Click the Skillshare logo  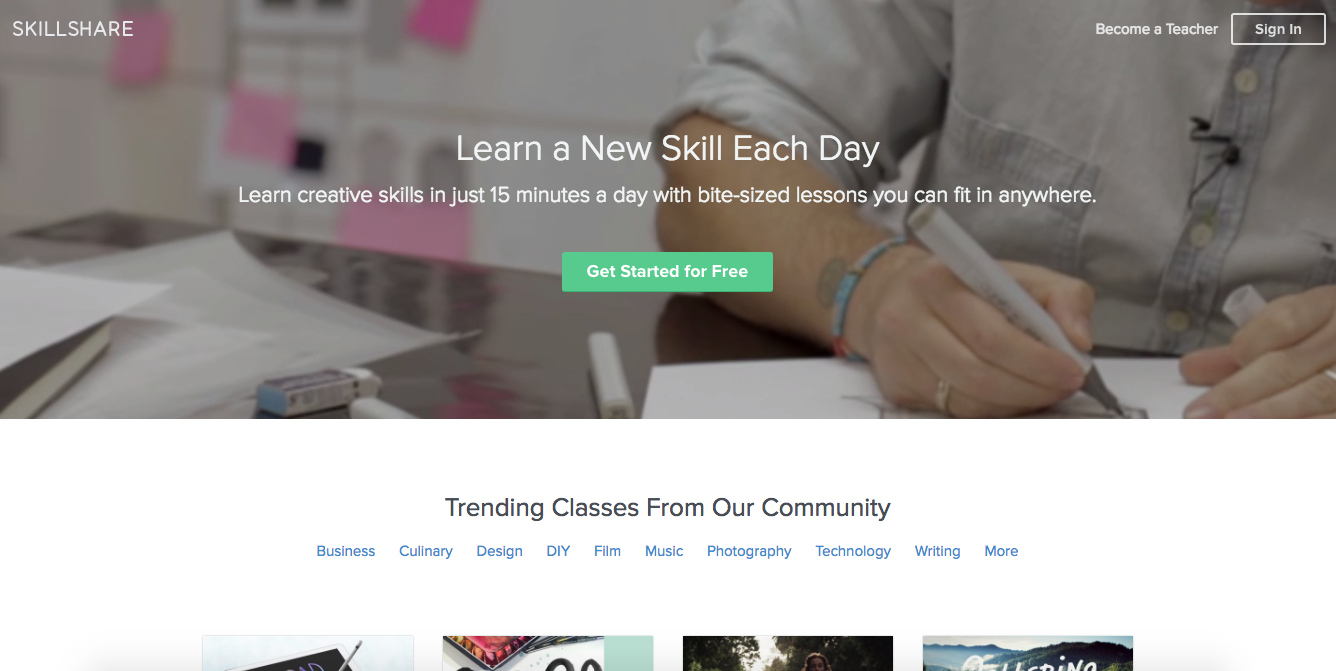(x=73, y=29)
